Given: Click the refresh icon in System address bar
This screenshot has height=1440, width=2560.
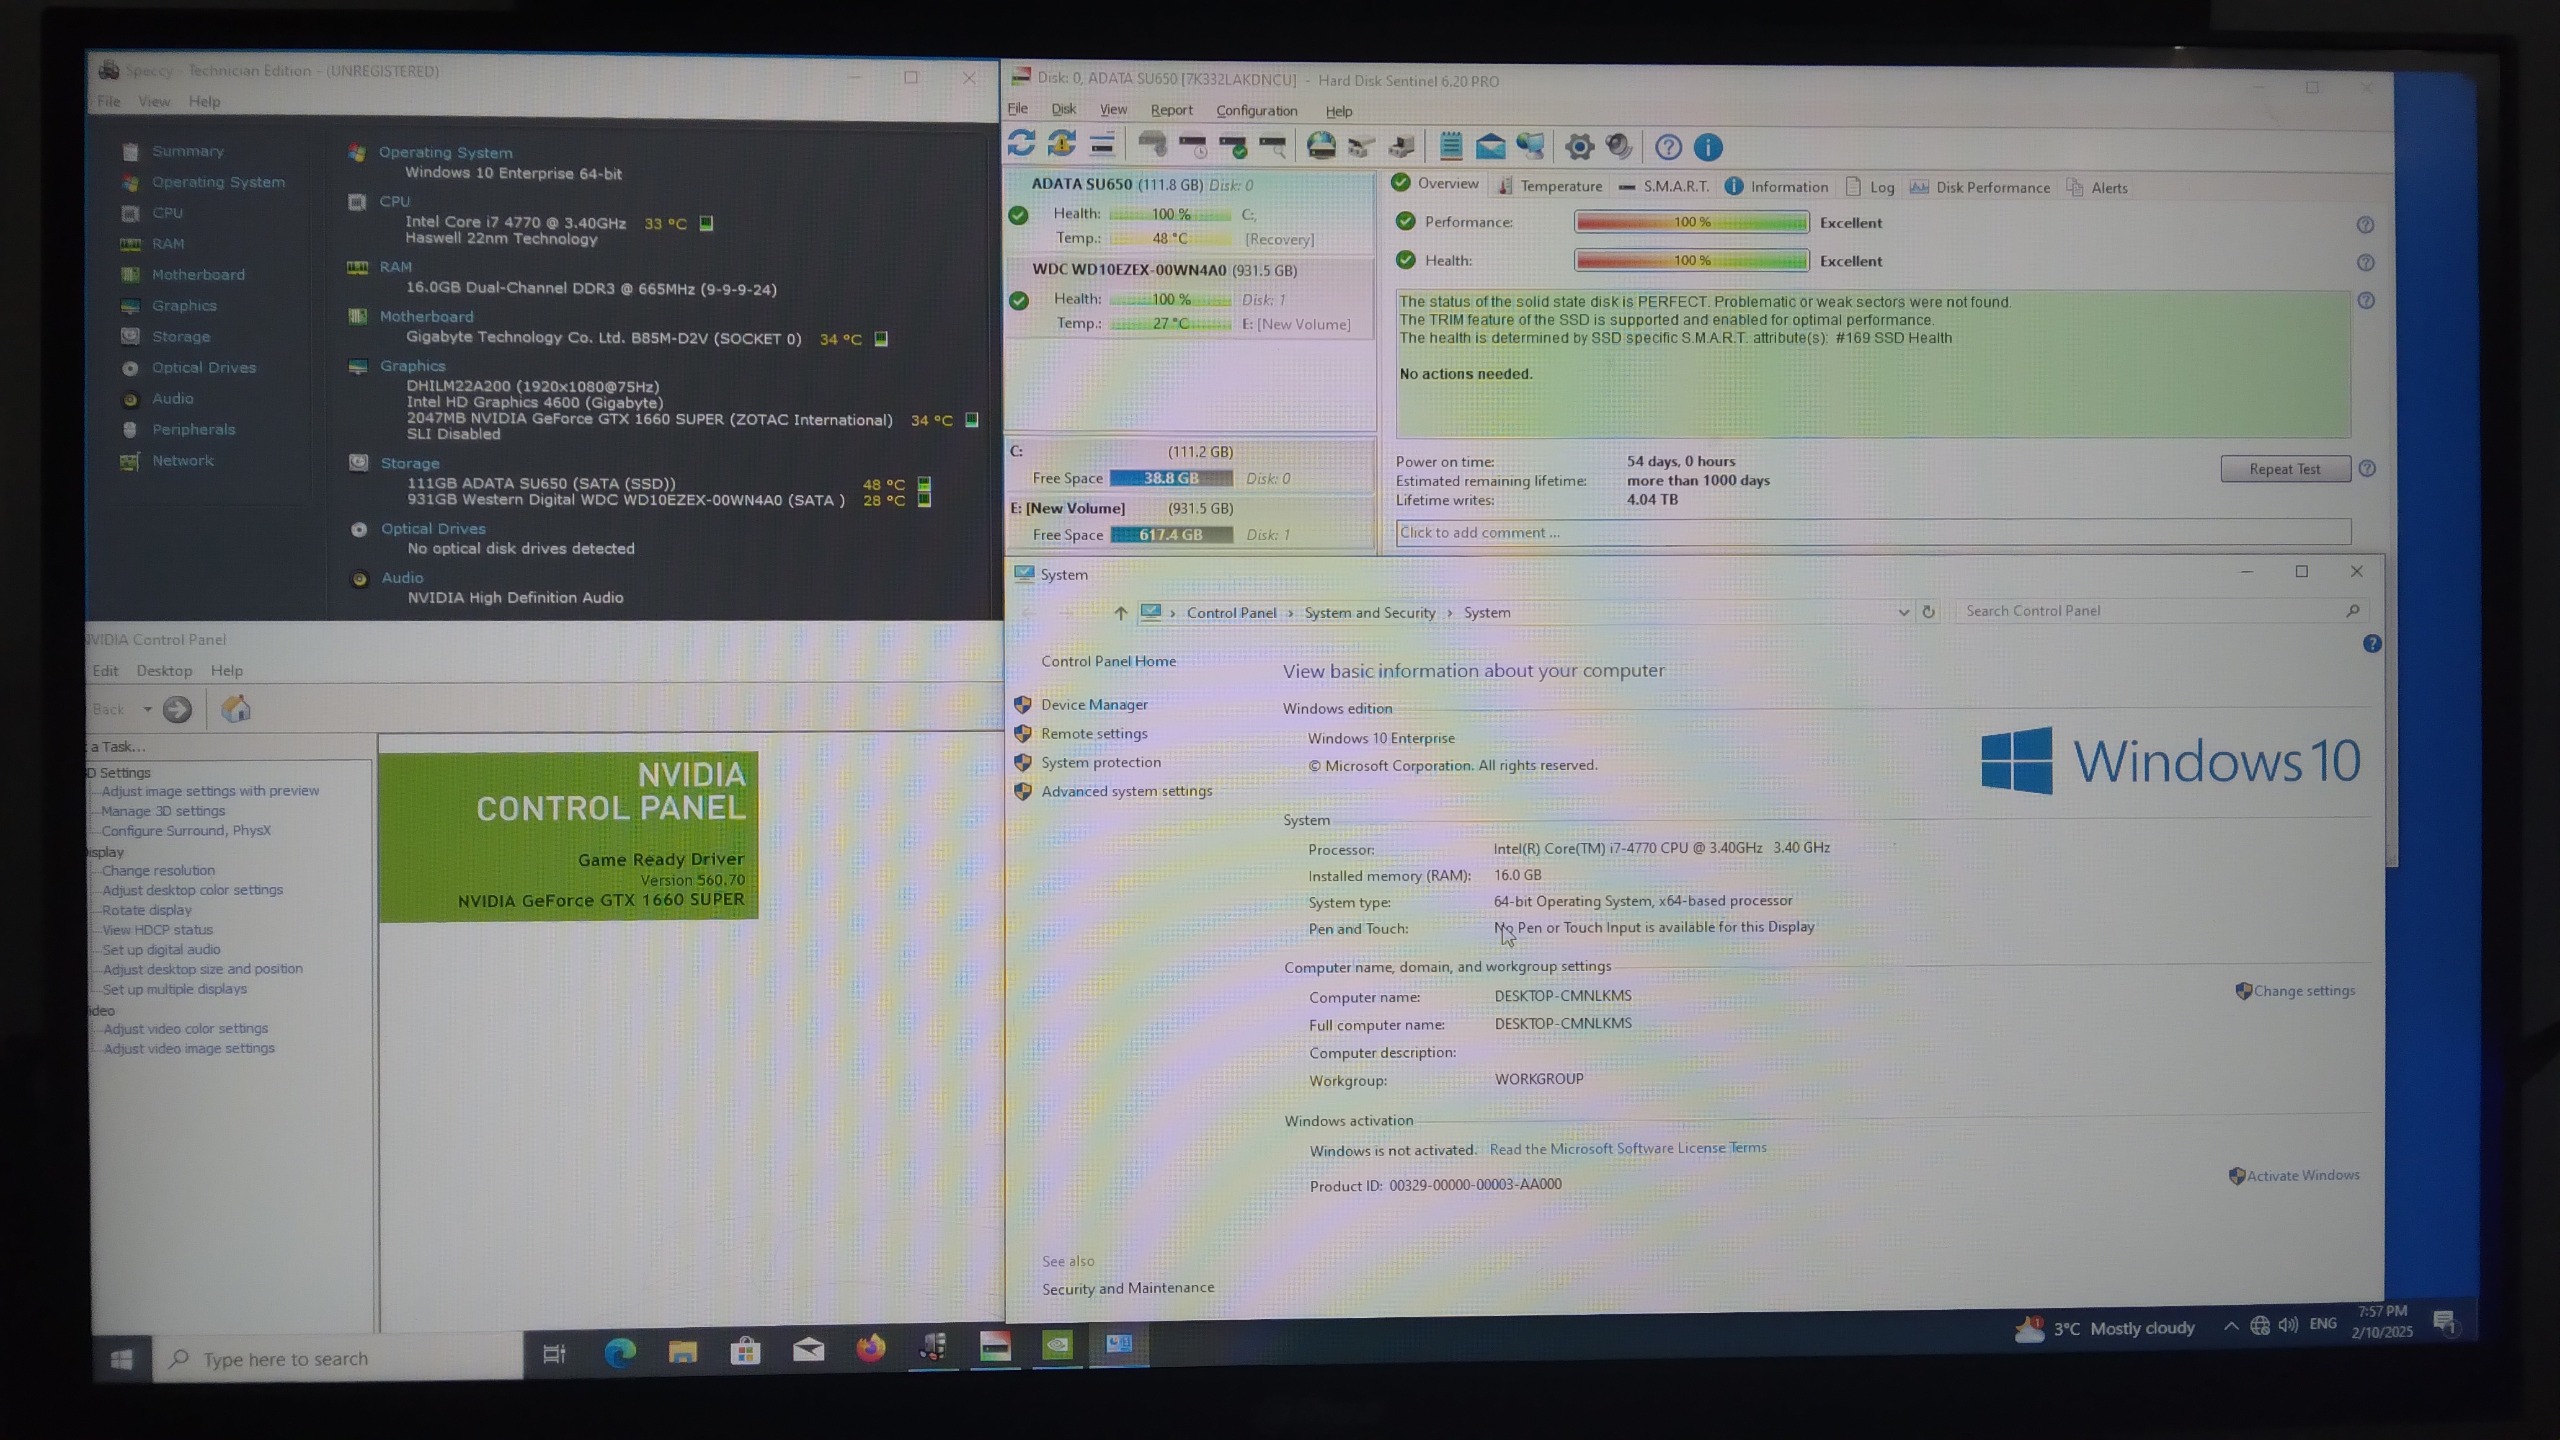Looking at the screenshot, I should tap(1929, 611).
